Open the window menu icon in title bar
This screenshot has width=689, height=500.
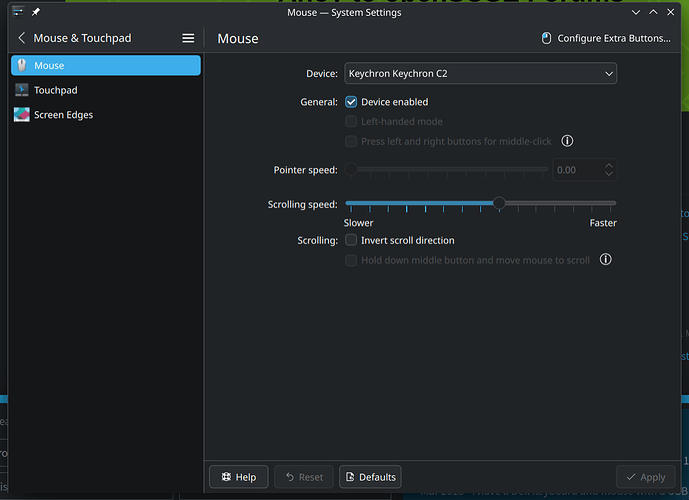(x=18, y=12)
